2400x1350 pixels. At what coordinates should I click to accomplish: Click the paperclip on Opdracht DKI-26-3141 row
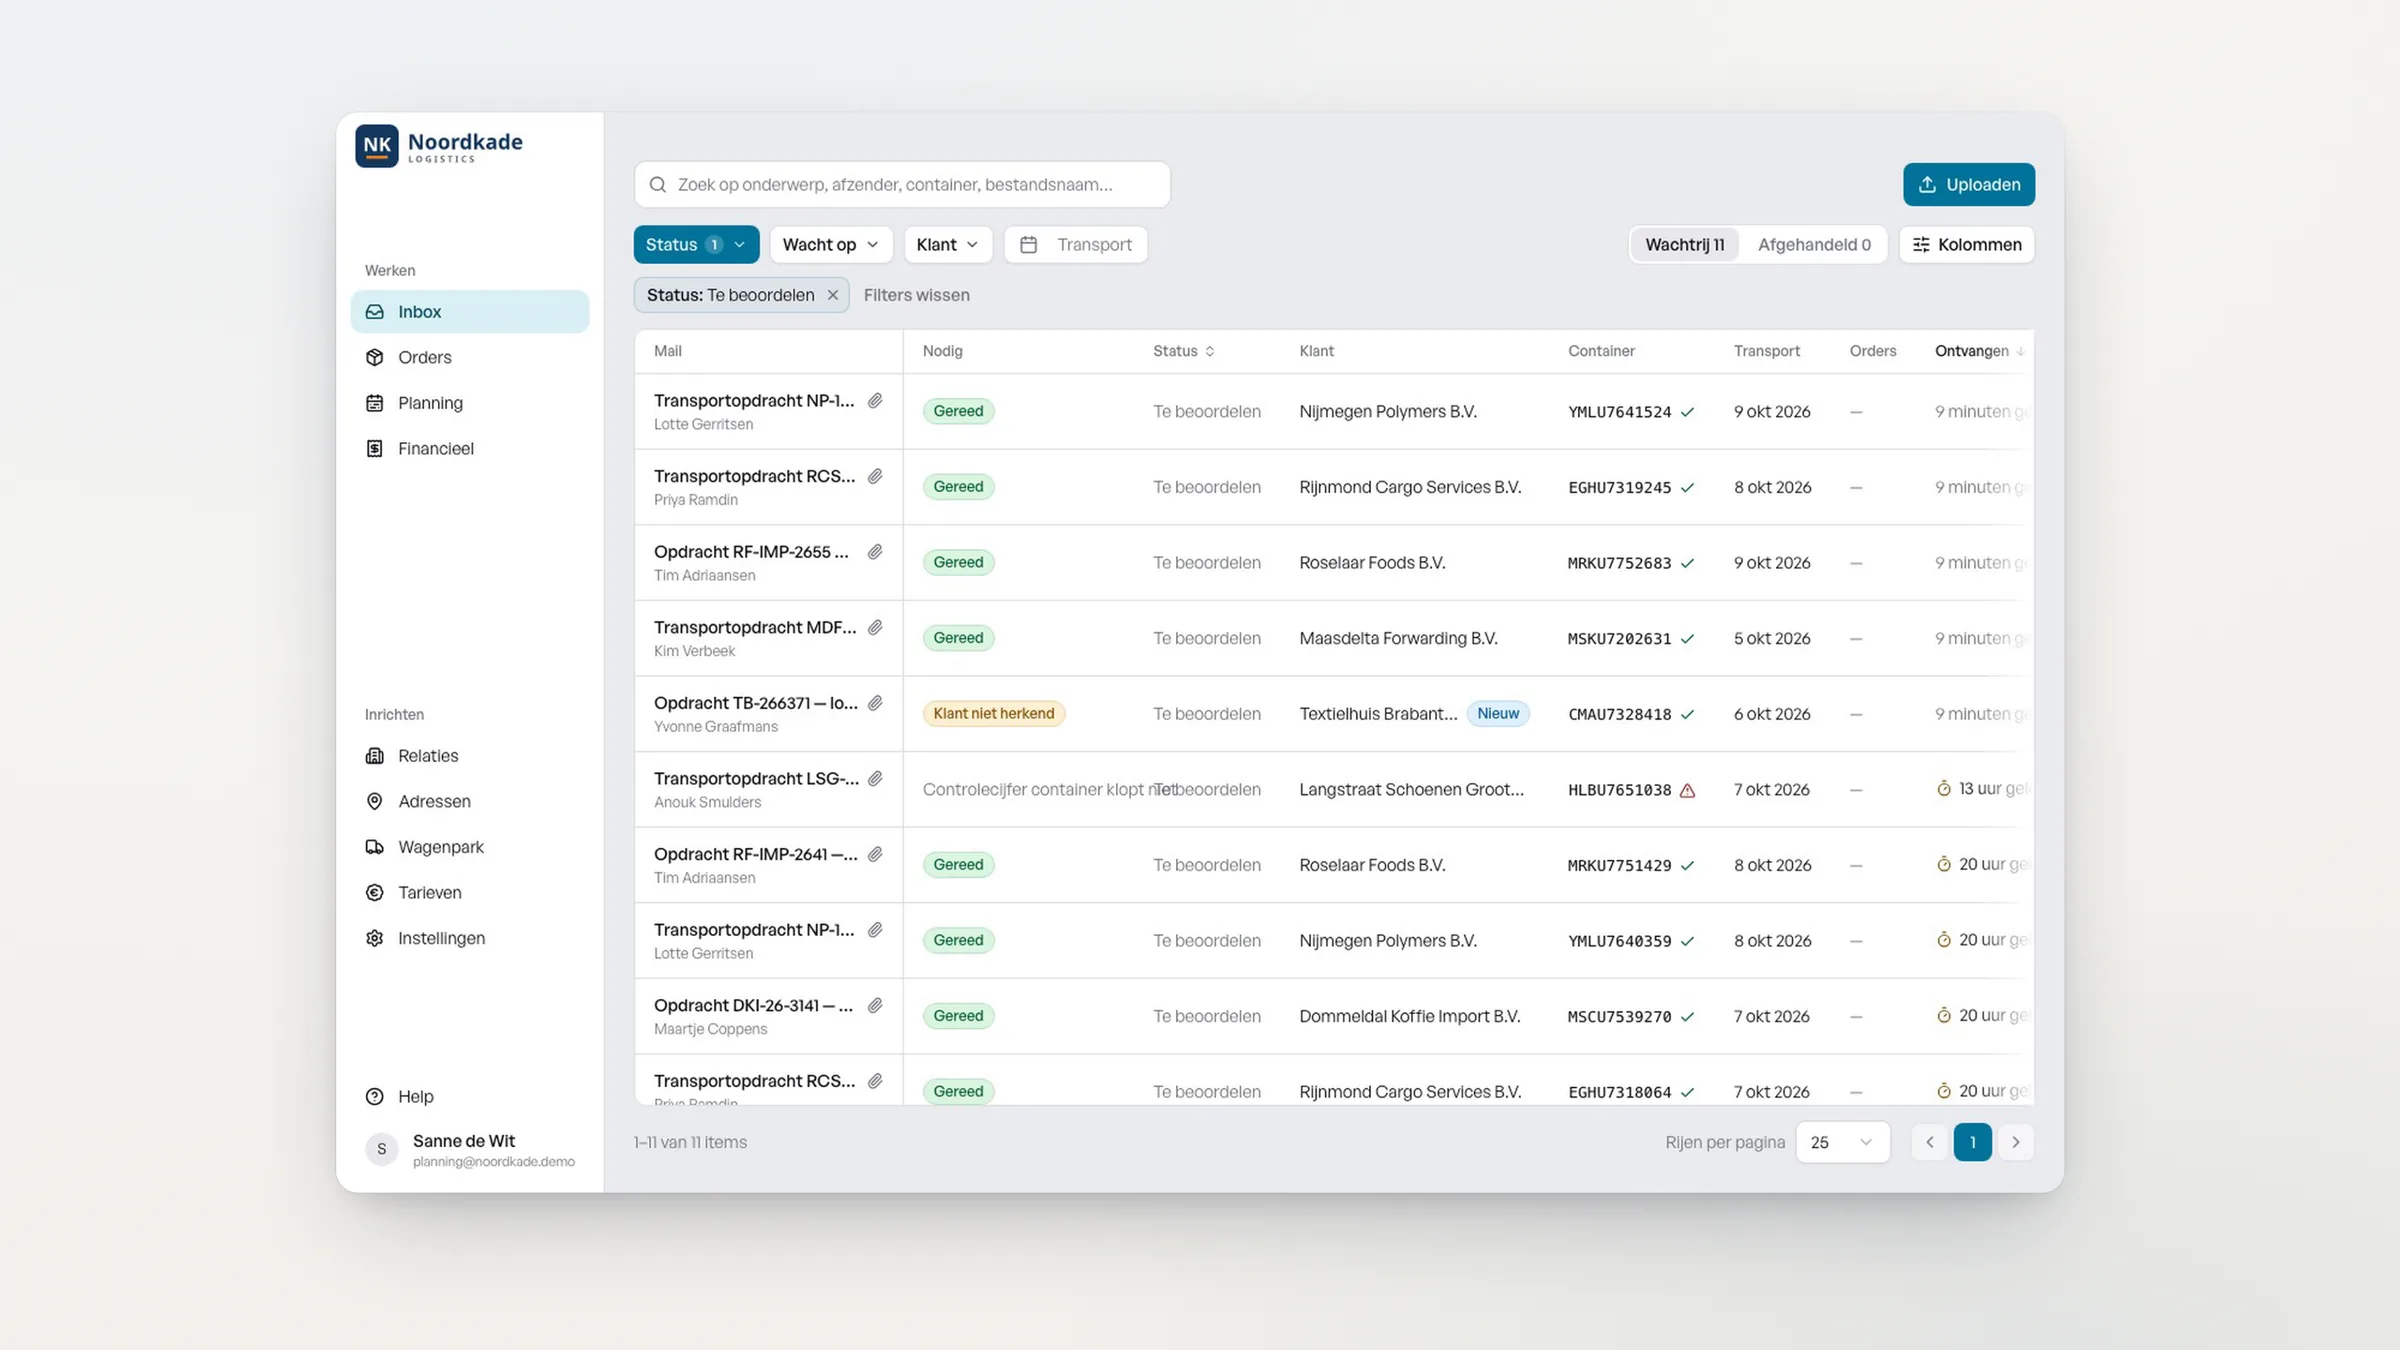pyautogui.click(x=875, y=1005)
